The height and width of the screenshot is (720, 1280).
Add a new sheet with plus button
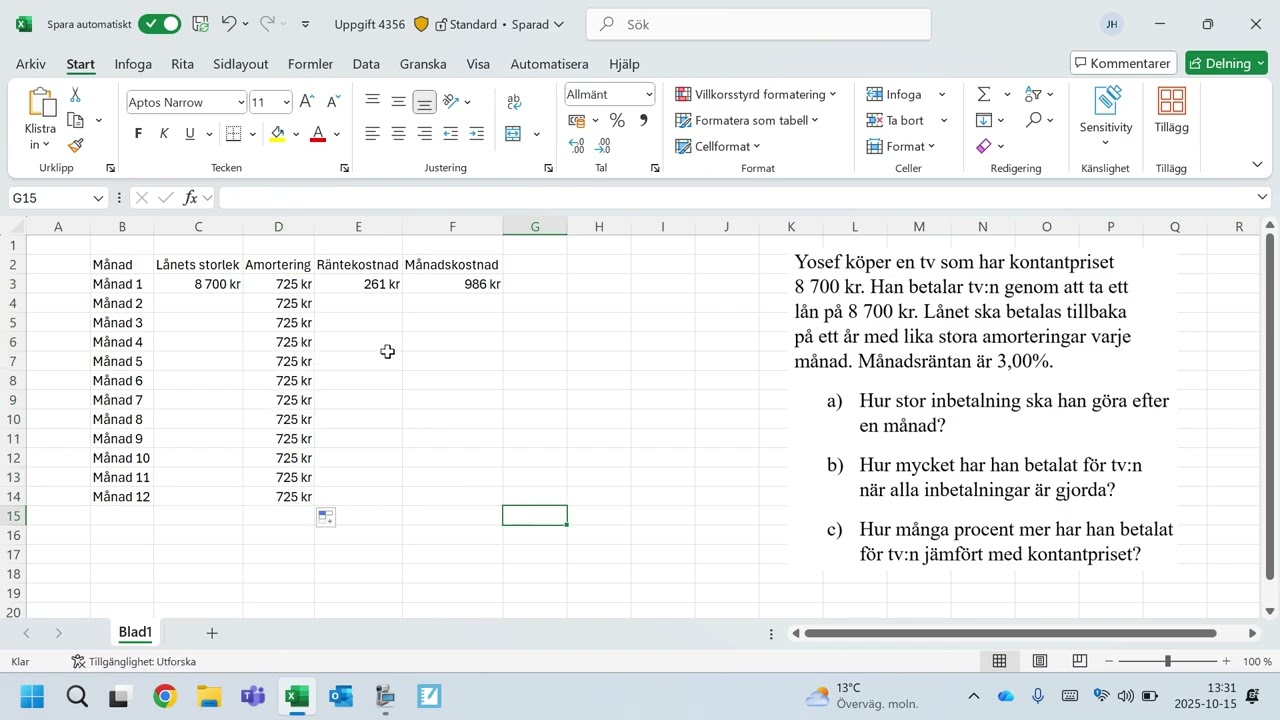[212, 633]
